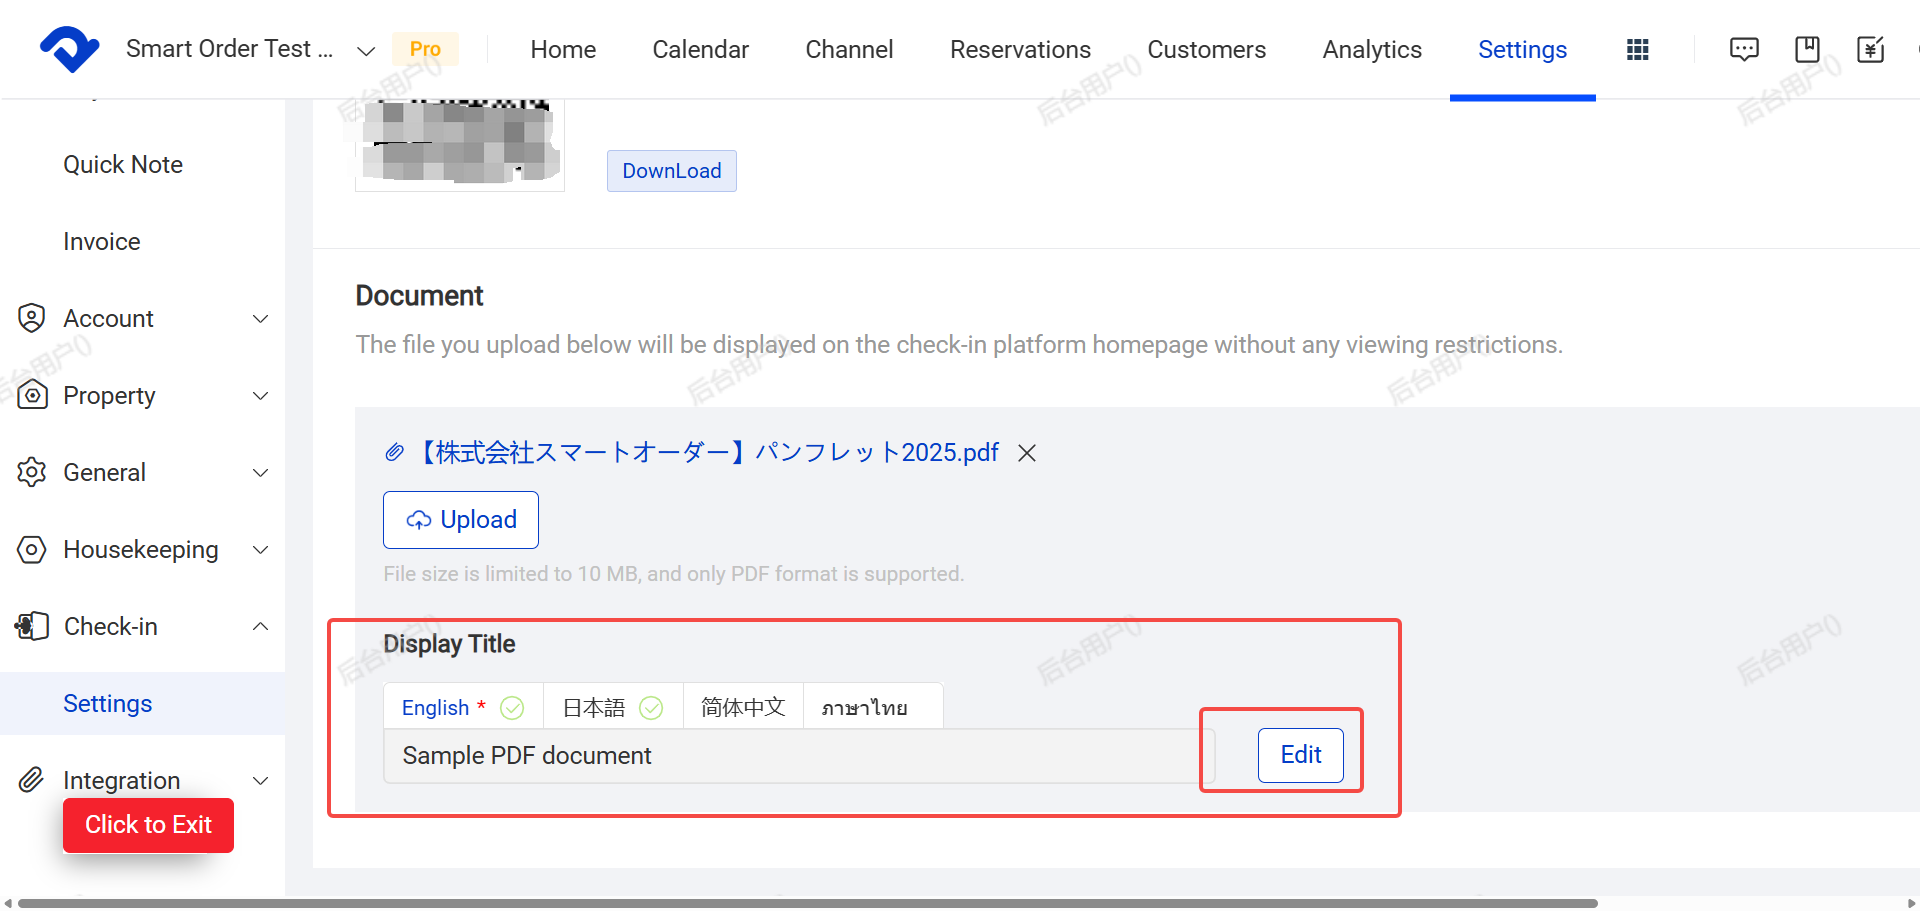Open the Channel tab
Viewport: 1920px width, 911px height.
pyautogui.click(x=849, y=49)
